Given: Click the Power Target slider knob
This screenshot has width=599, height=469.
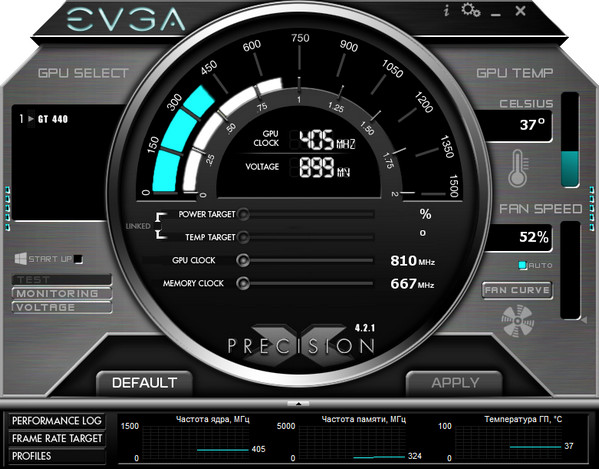Looking at the screenshot, I should [243, 214].
